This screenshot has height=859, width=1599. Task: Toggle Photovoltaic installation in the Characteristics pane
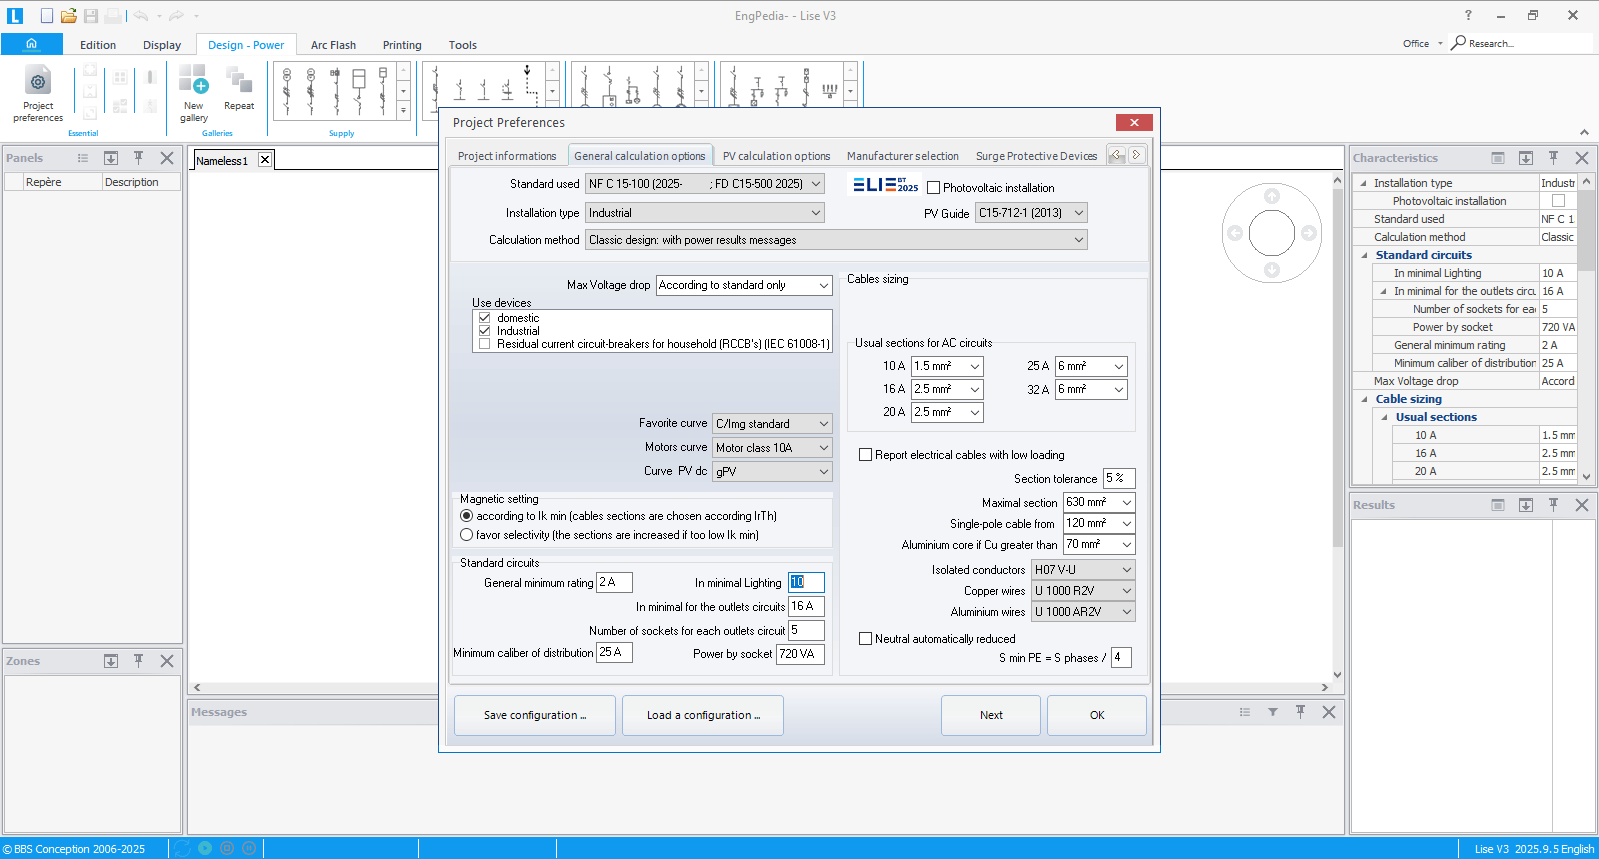point(1558,201)
